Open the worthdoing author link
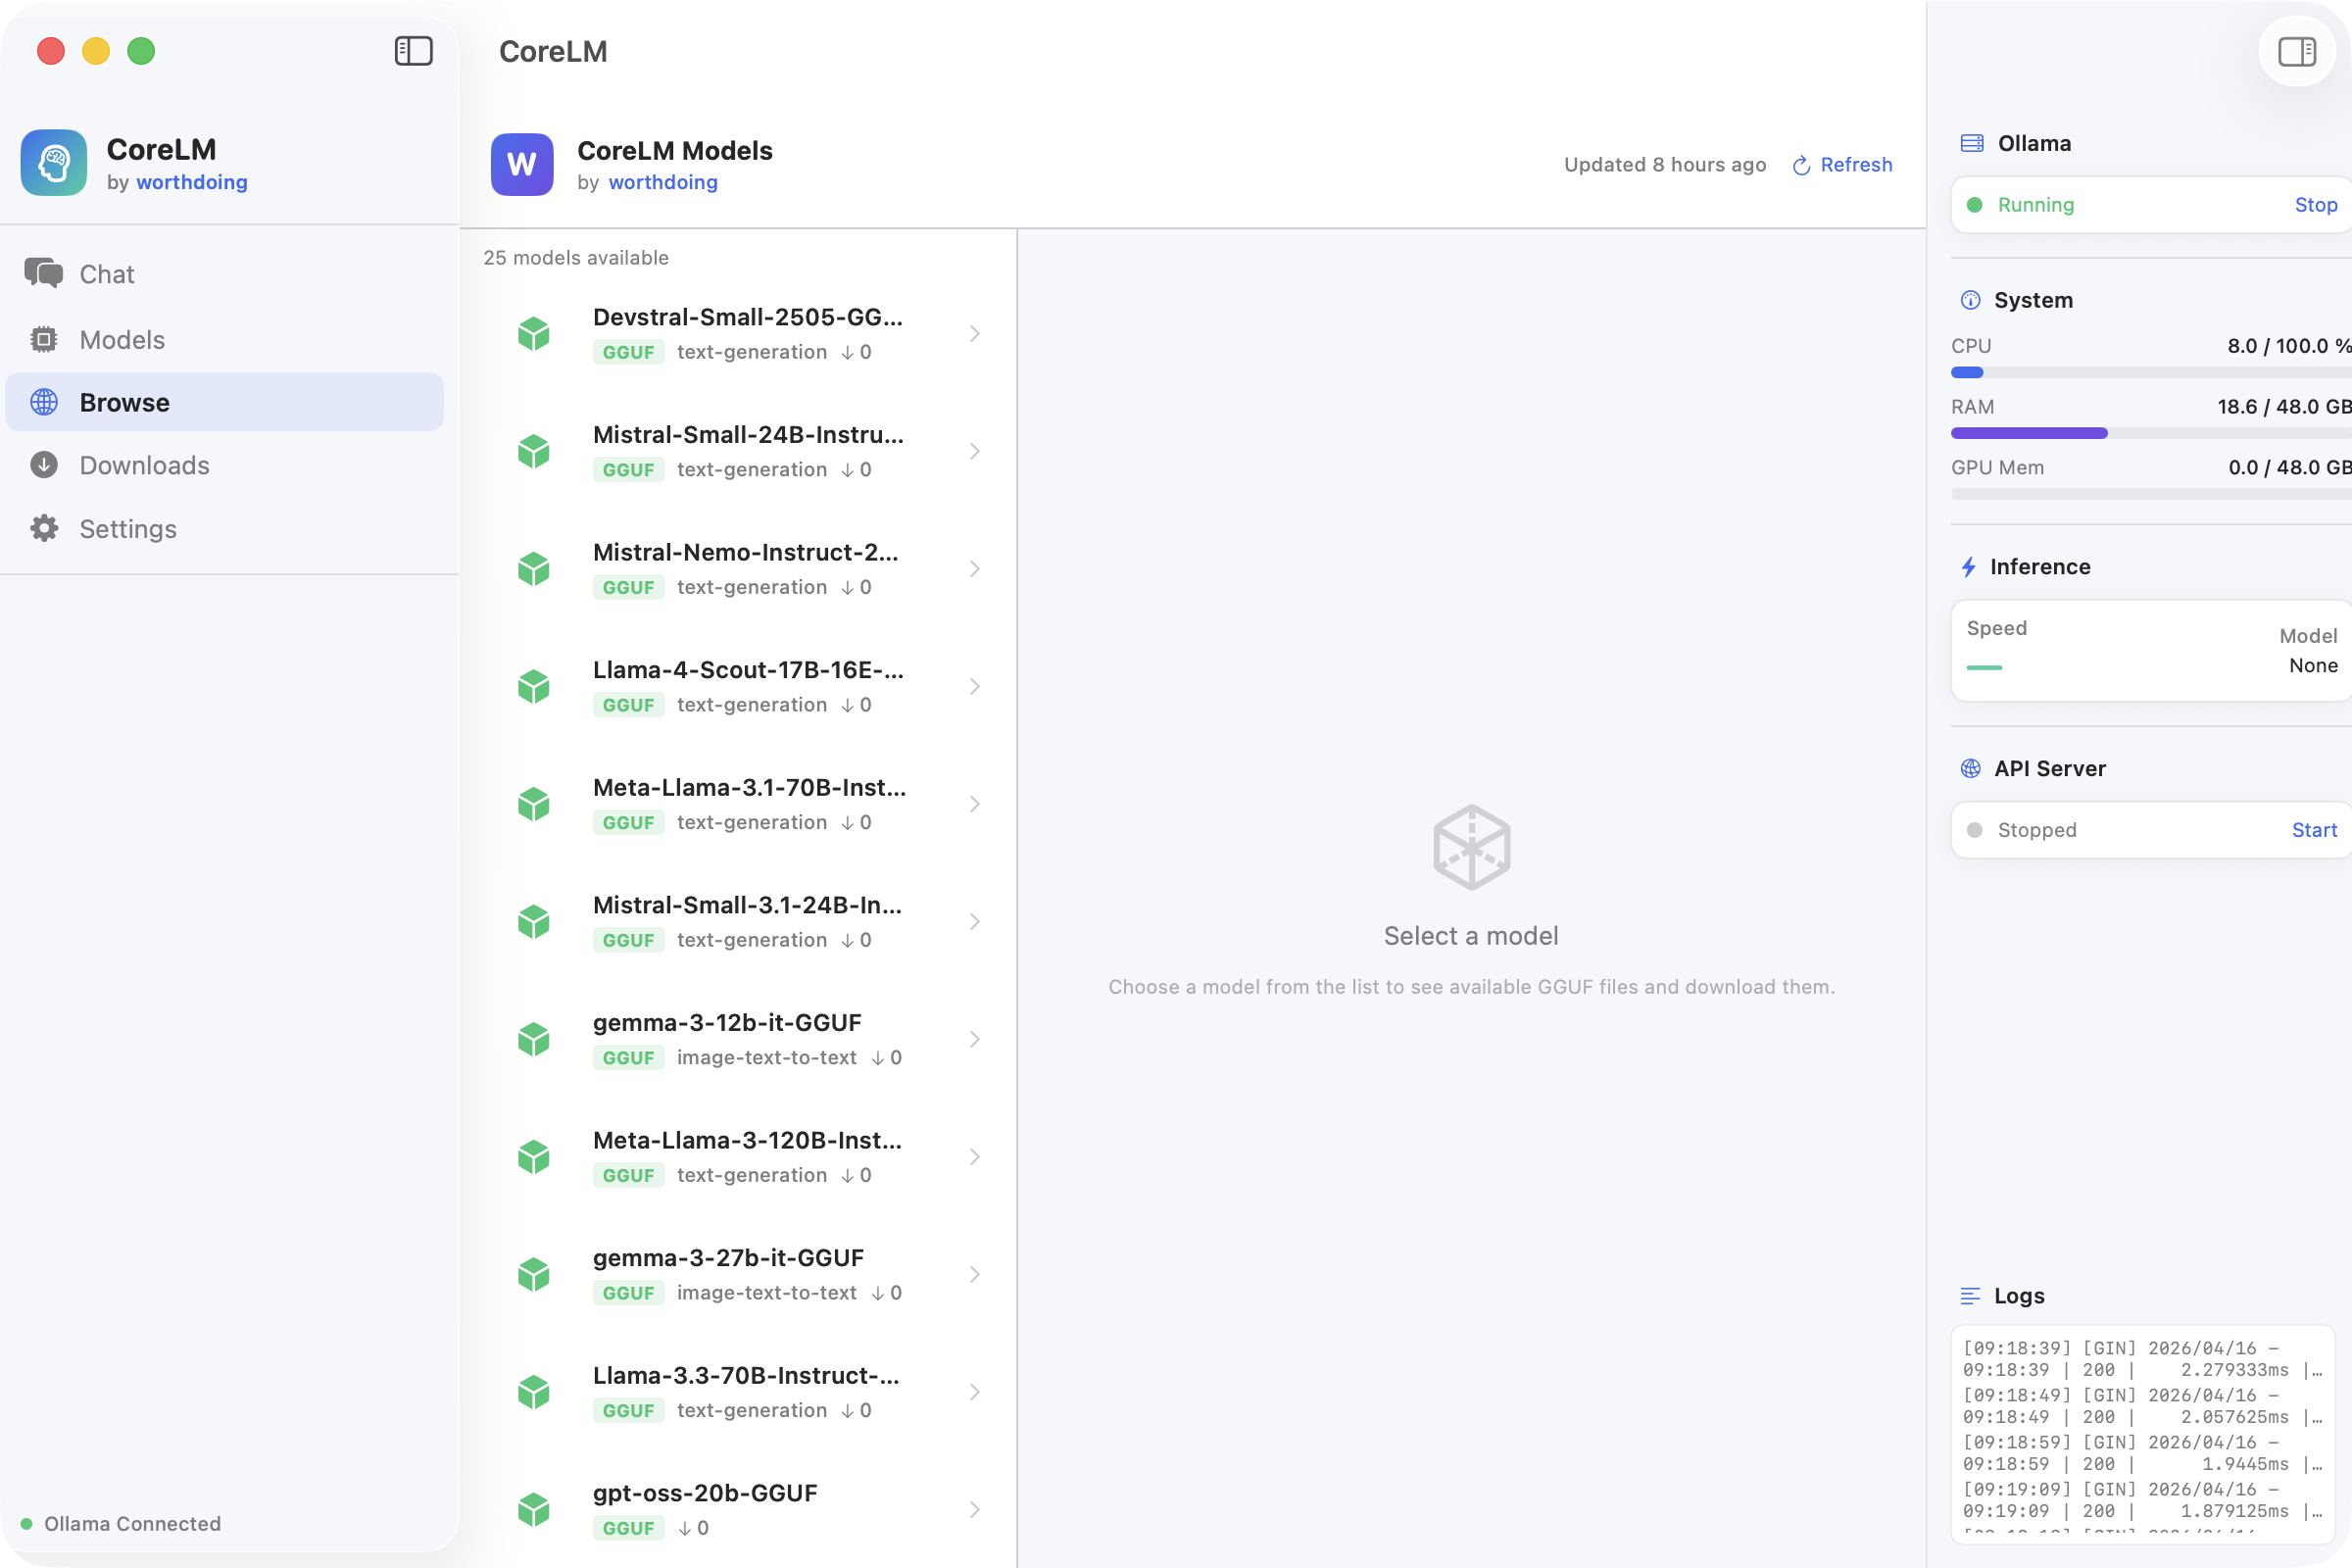2352x1568 pixels. click(x=662, y=182)
